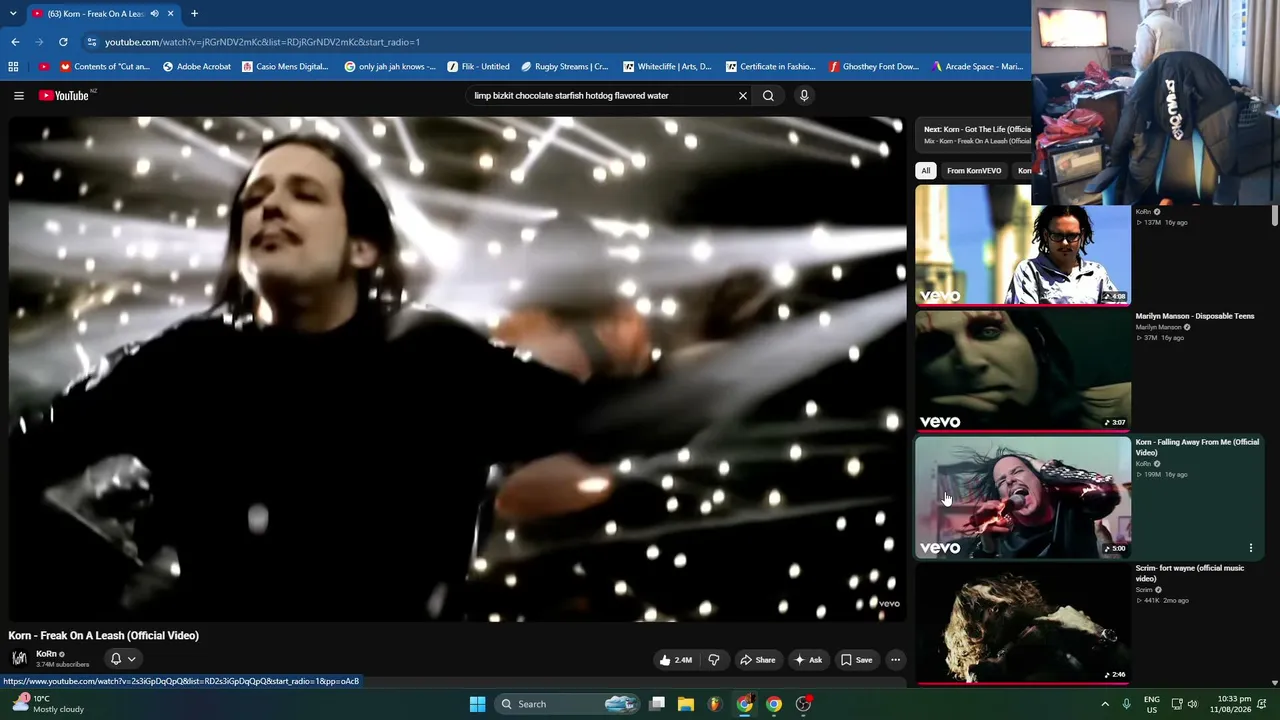Like the video with 2.4M likes
Image resolution: width=1280 pixels, height=720 pixels.
coord(675,660)
